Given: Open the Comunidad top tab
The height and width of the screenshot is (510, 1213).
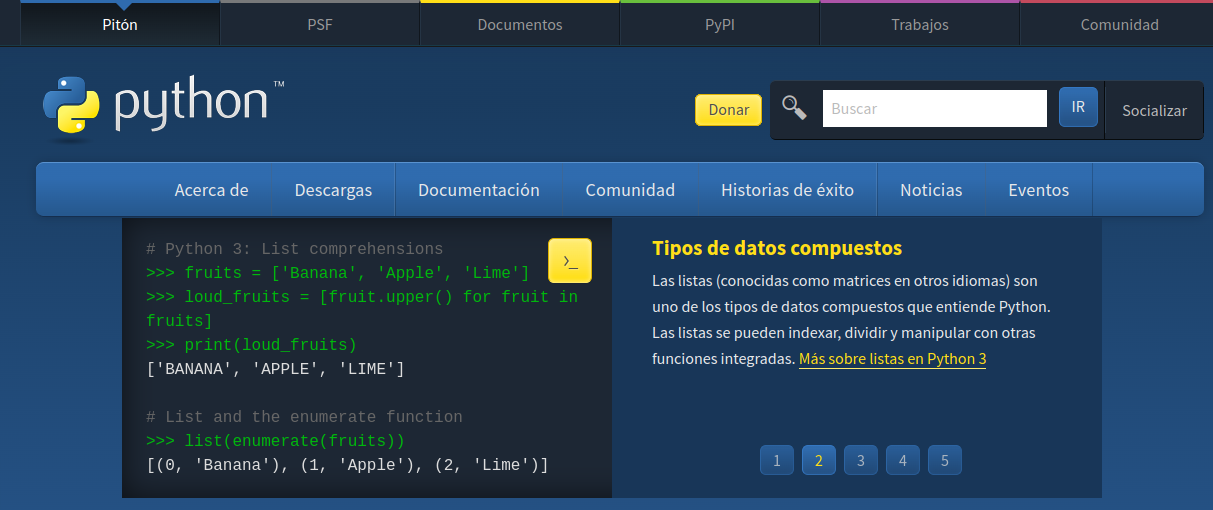Looking at the screenshot, I should pyautogui.click(x=1119, y=25).
